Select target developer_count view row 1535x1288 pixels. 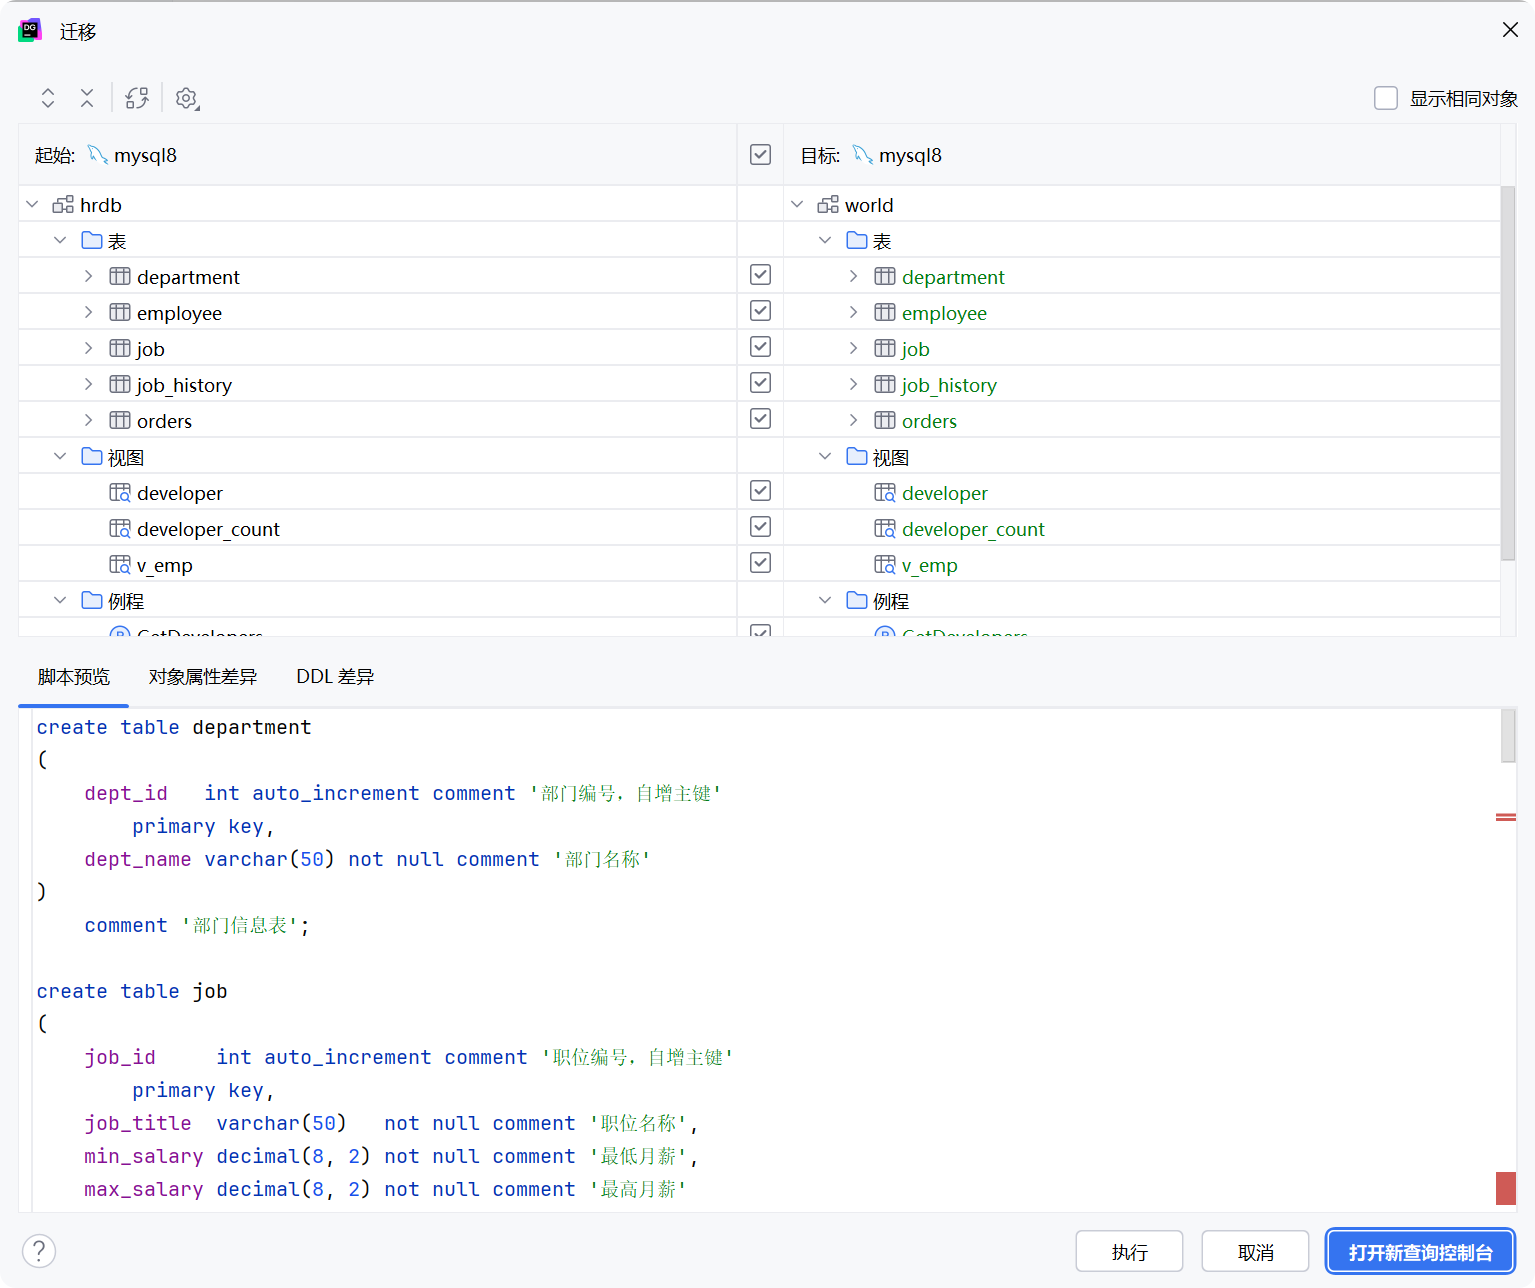tap(1142, 528)
